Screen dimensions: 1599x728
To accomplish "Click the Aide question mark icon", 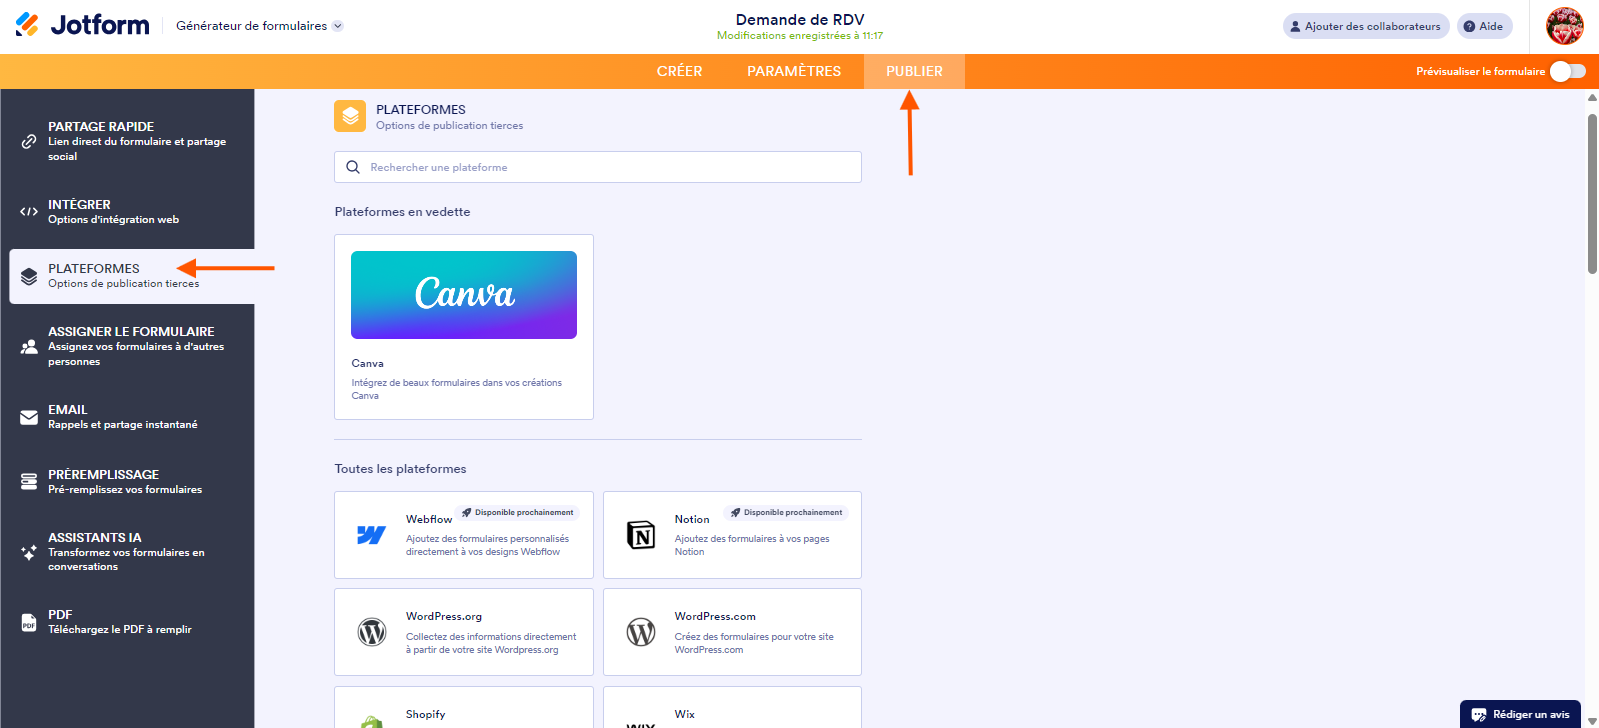I will (1470, 26).
